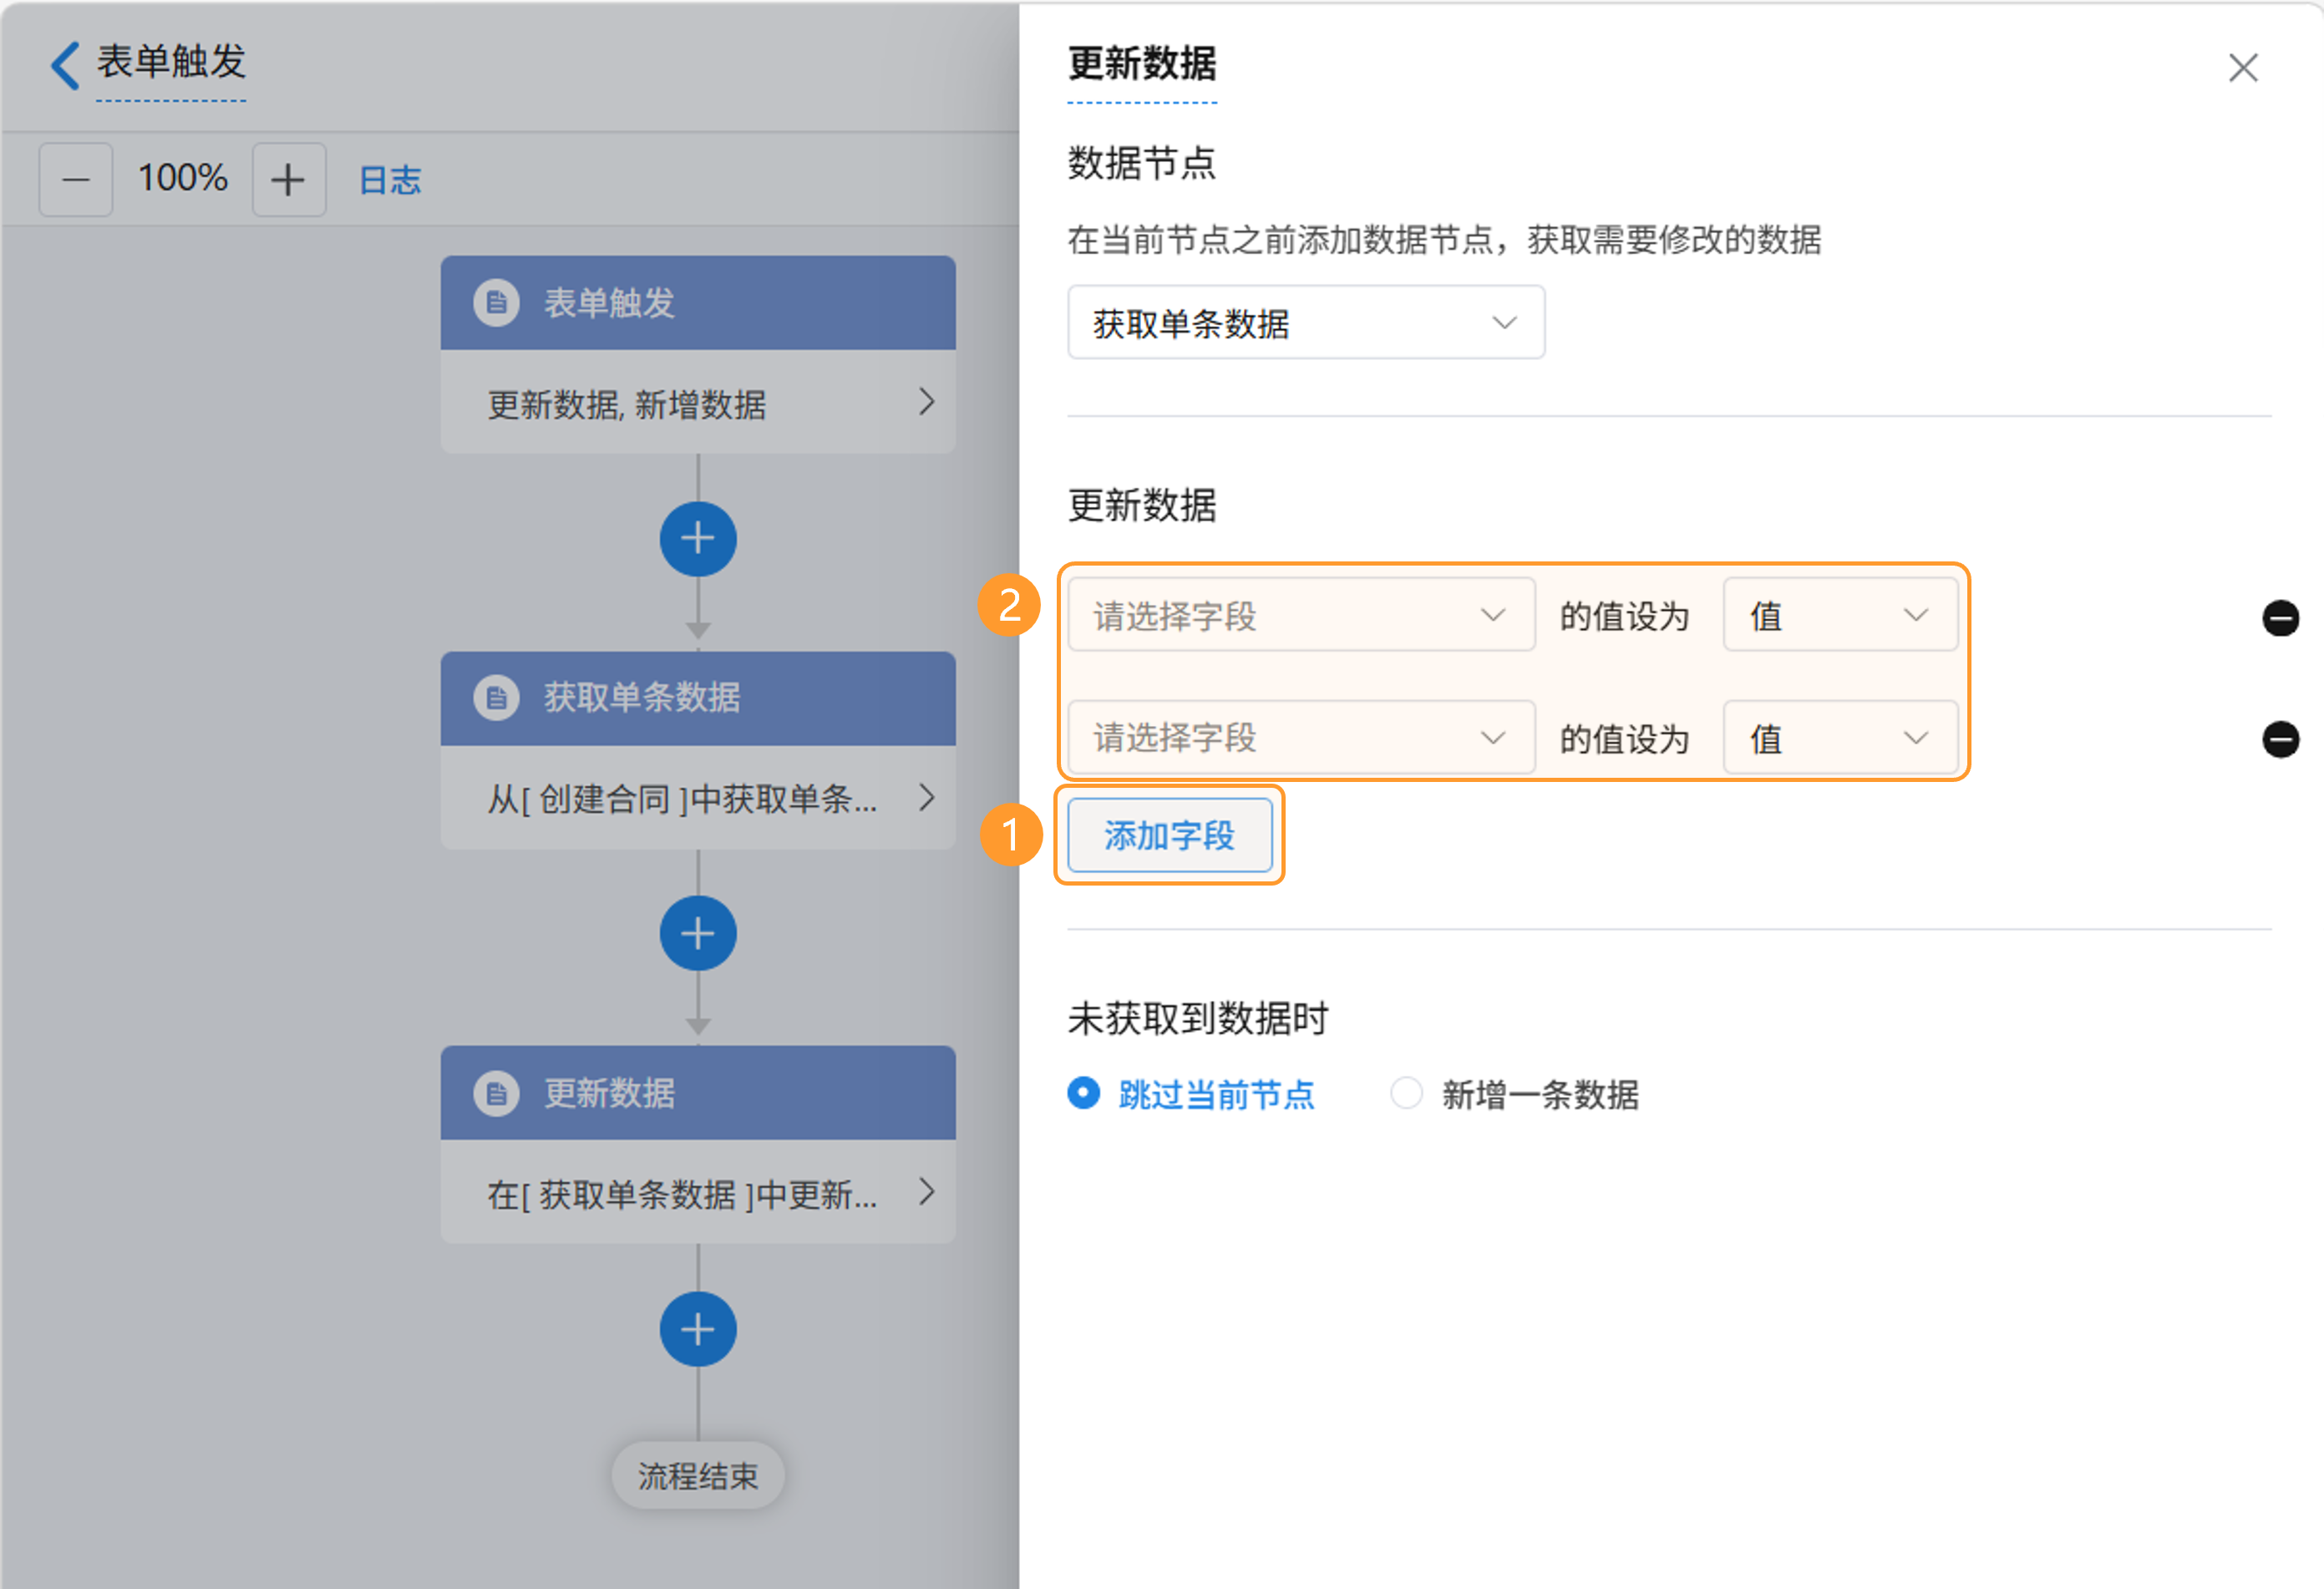2324x1589 pixels.
Task: Click the blue plus below the 获取单条数据 node
Action: 697,934
